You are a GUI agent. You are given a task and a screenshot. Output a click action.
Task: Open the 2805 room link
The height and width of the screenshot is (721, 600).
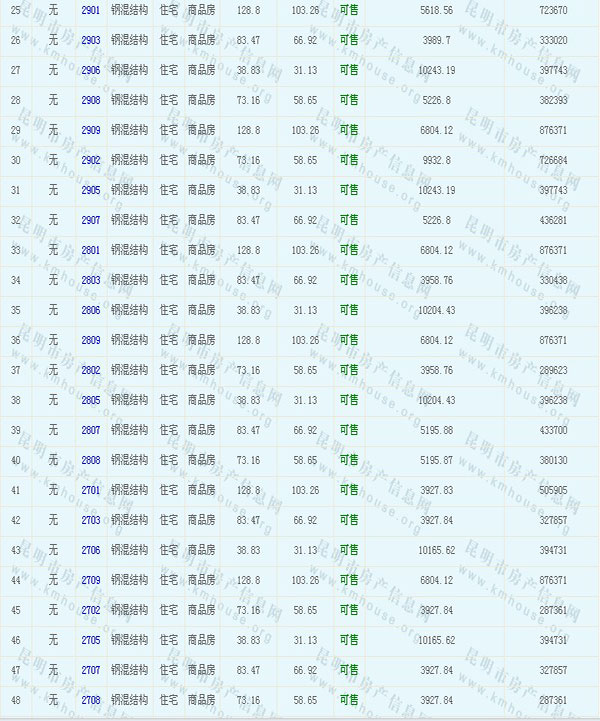(x=91, y=400)
